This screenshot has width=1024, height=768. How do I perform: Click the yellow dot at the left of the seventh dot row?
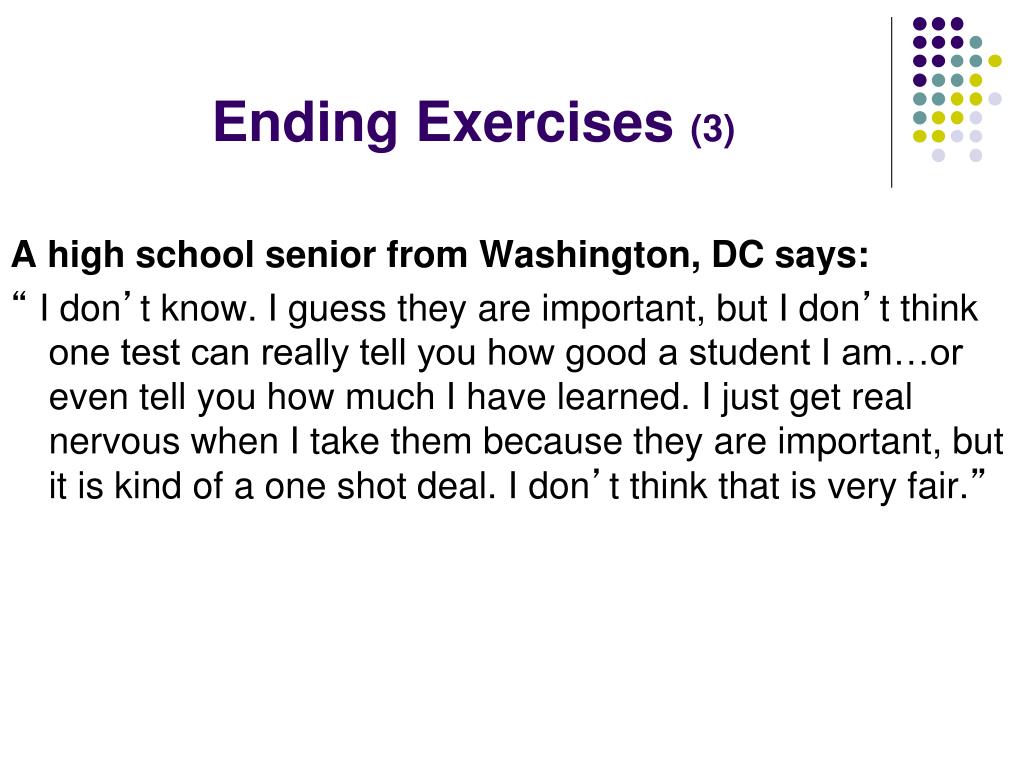920,136
